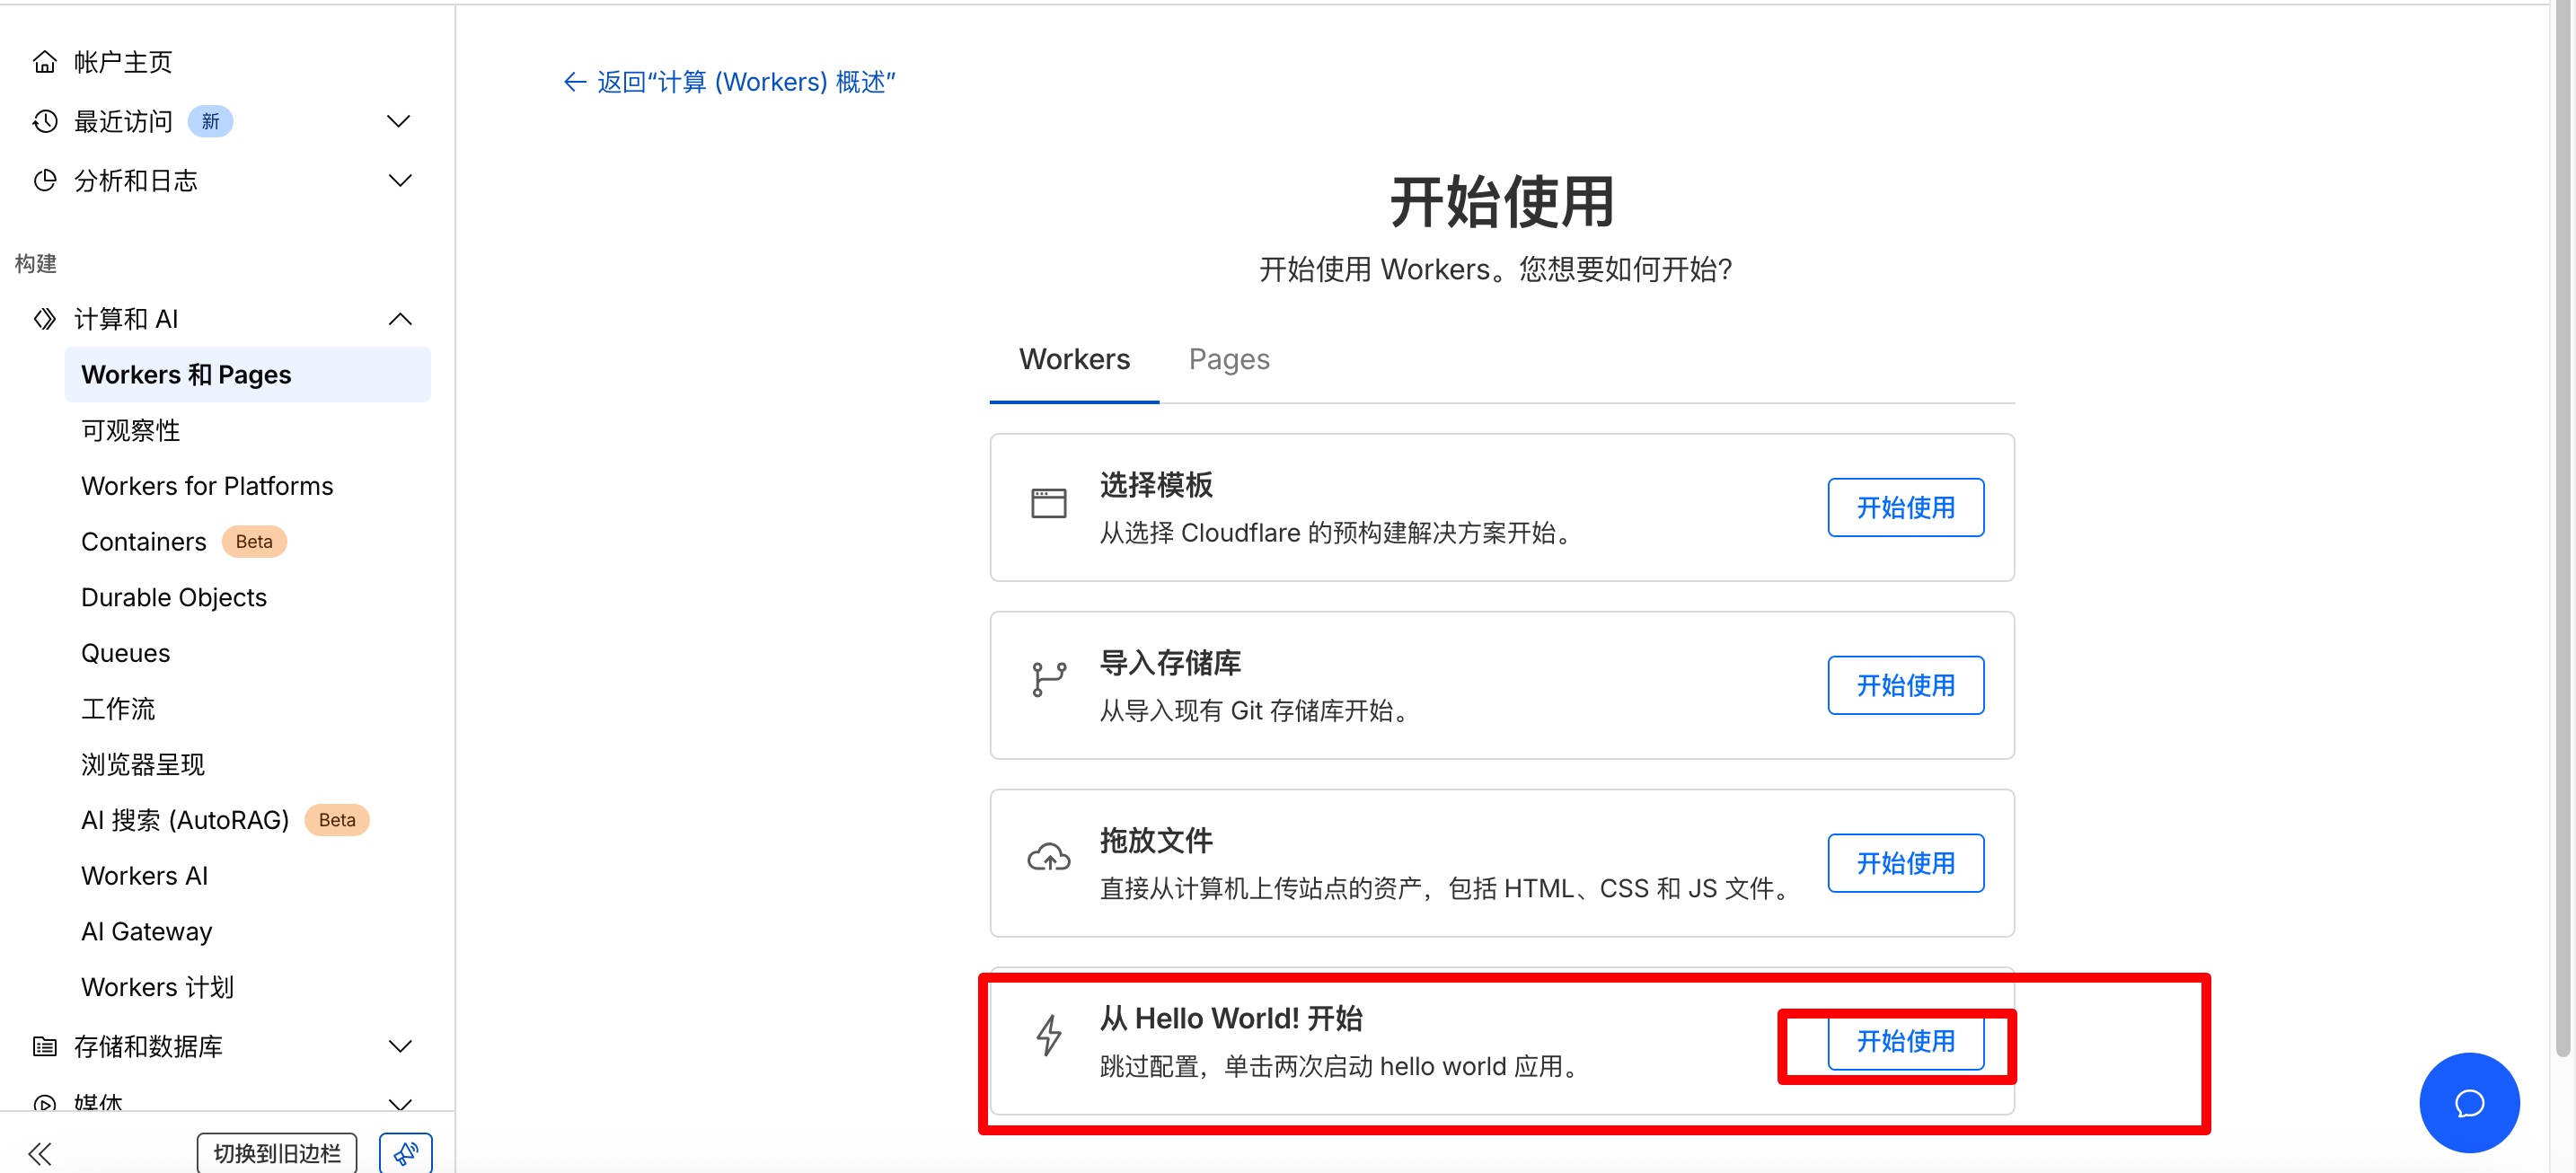Viewport: 2576px width, 1173px height.
Task: Click the clock icon for 最近访问
Action: [44, 121]
